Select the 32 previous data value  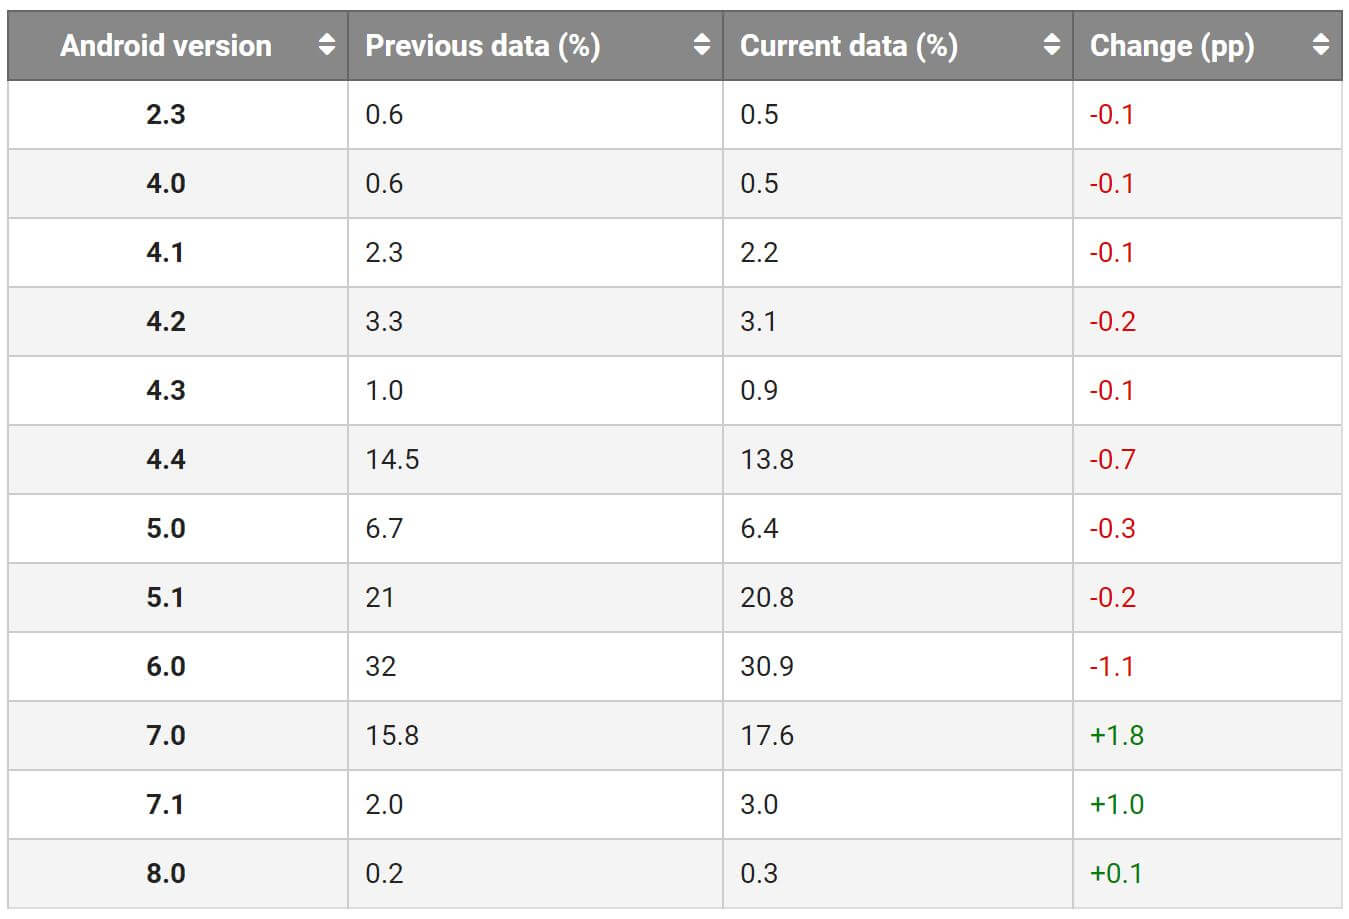pyautogui.click(x=381, y=666)
